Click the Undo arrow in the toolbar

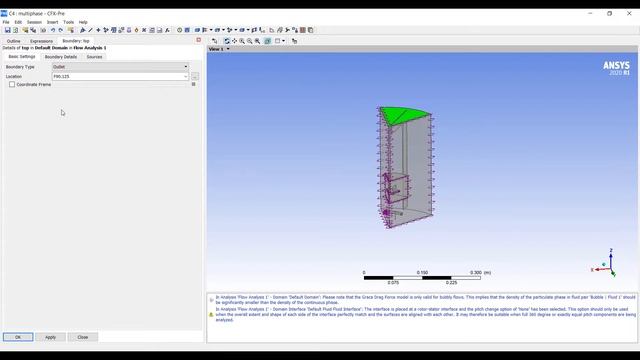point(53,30)
